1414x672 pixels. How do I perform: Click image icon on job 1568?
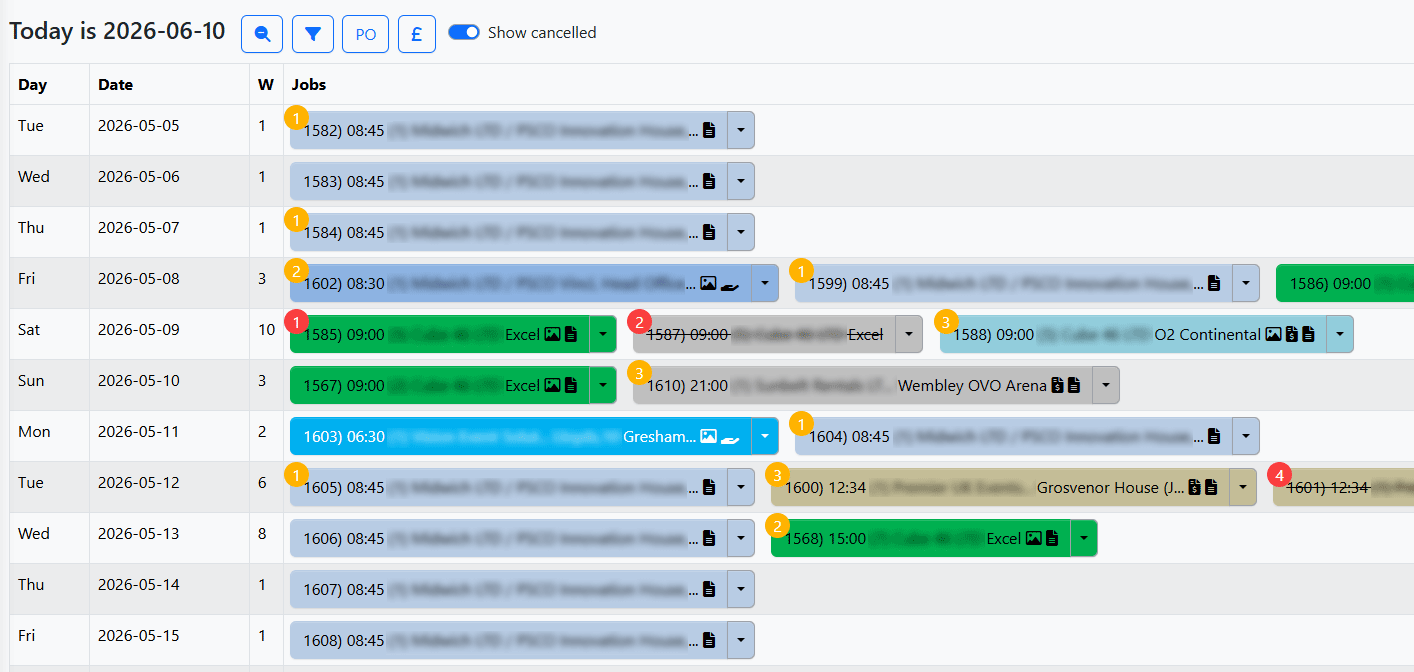tap(1034, 538)
